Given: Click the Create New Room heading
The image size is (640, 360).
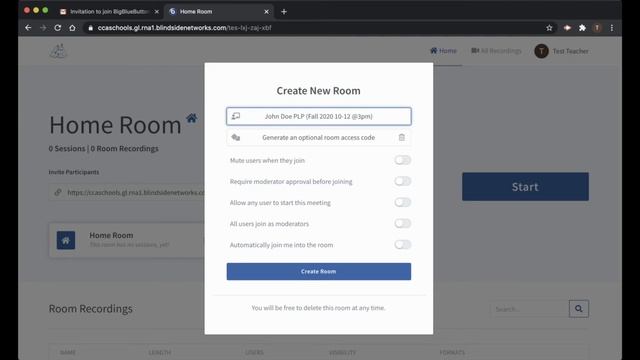Looking at the screenshot, I should coord(319,91).
